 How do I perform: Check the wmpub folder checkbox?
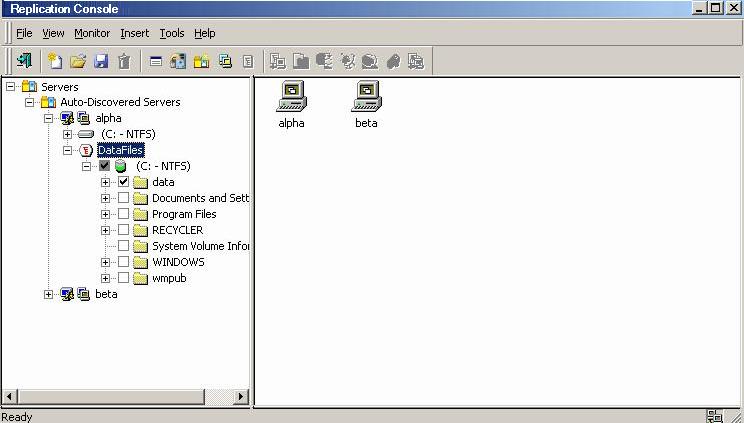tap(123, 278)
